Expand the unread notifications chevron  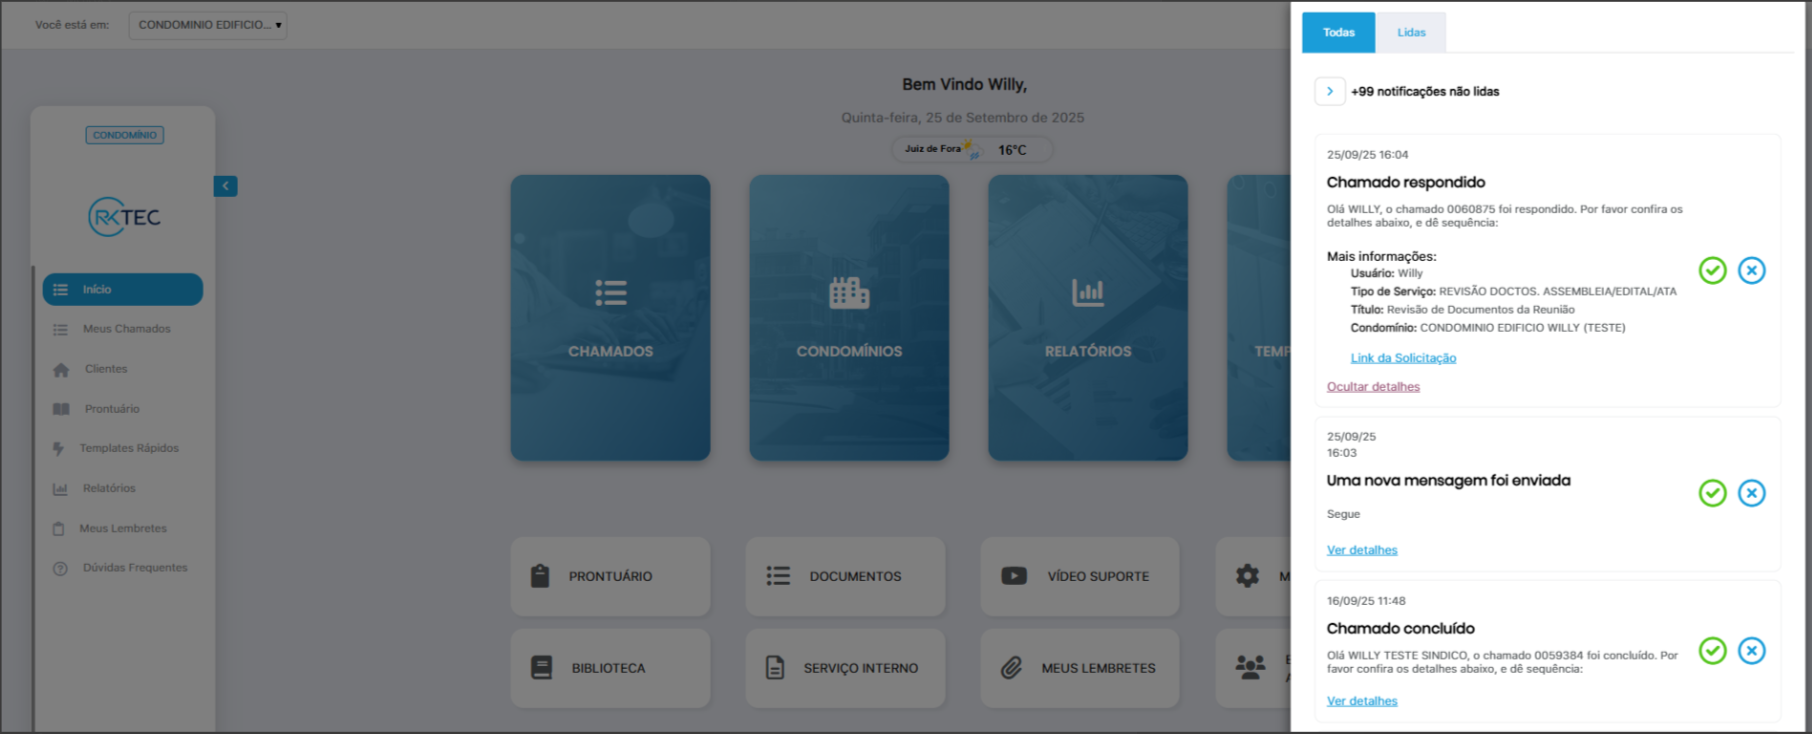click(1329, 91)
